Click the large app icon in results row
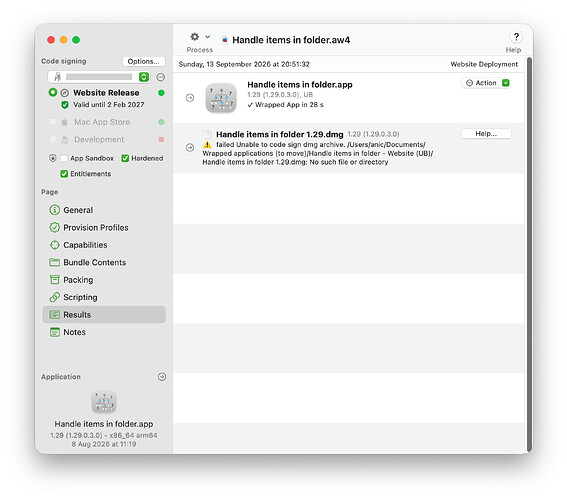This screenshot has height=500, width=567. tap(221, 98)
